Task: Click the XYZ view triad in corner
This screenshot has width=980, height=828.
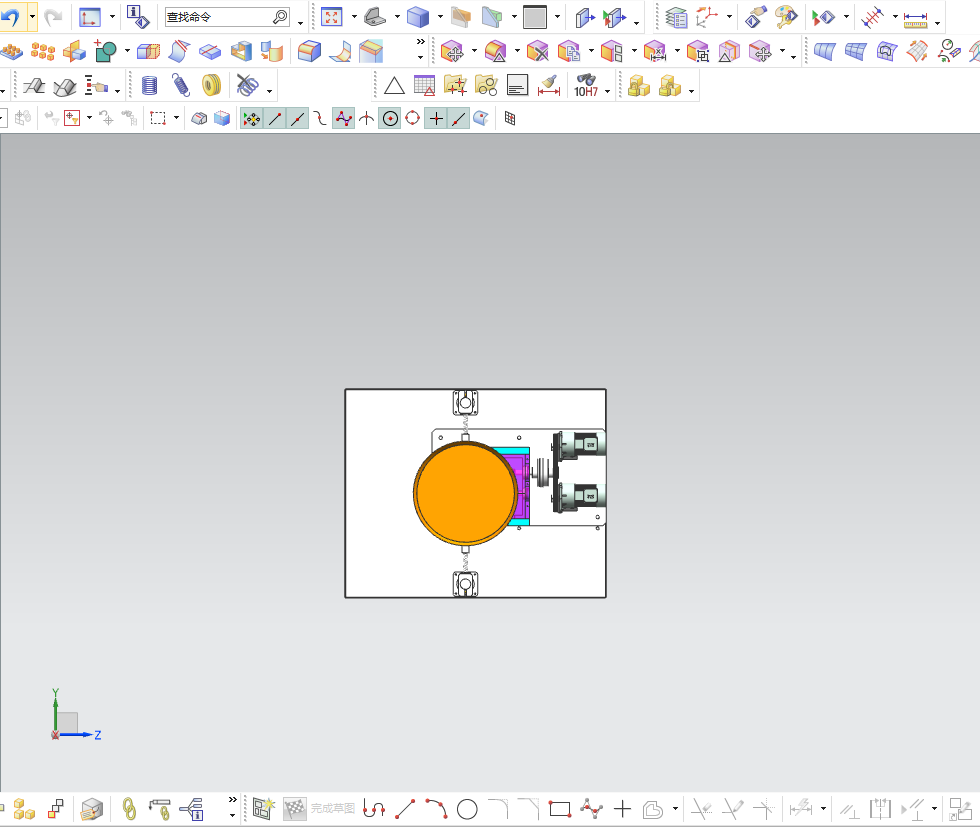Action: 76,716
